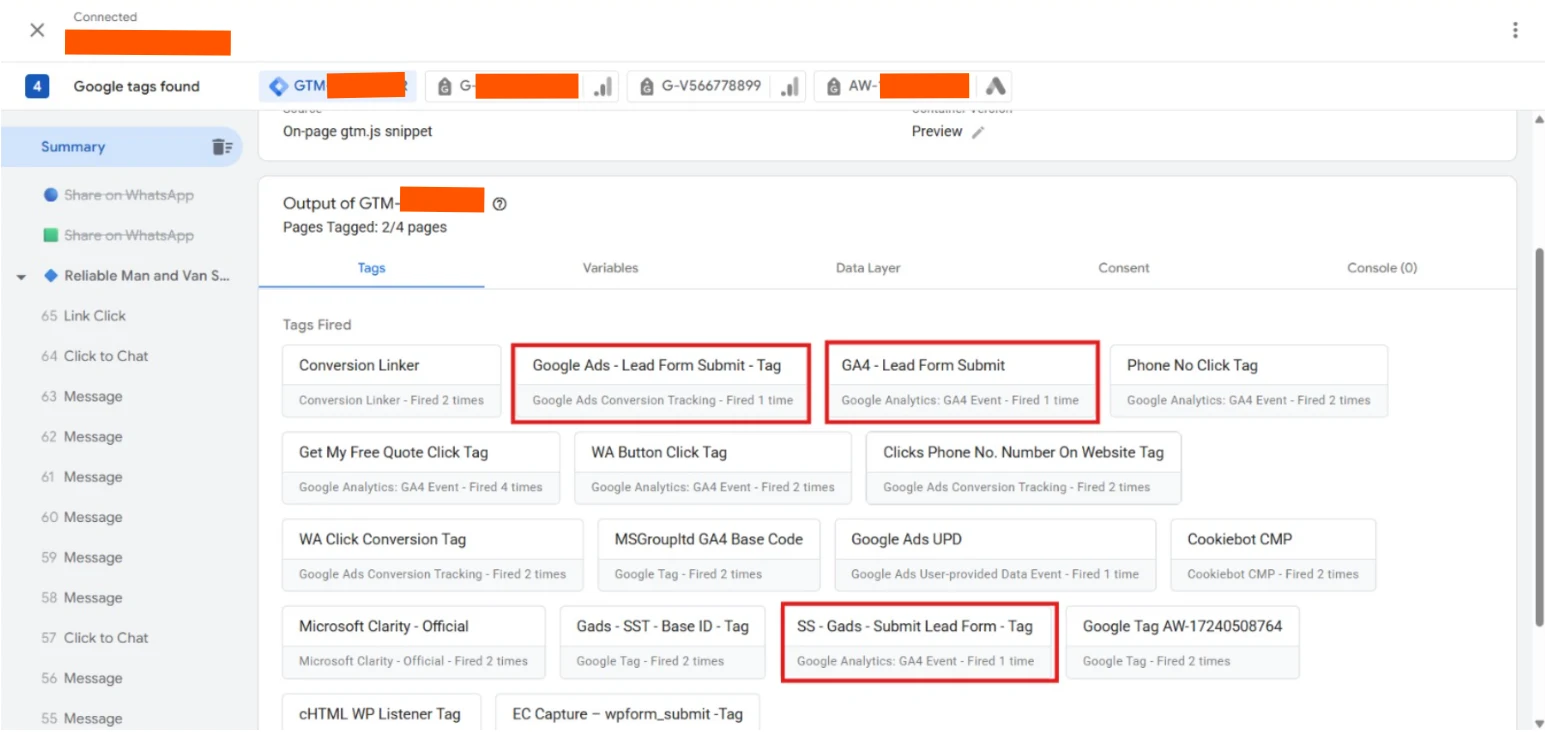The image size is (1545, 732).
Task: Open Phone No Click Tag card
Action: [1248, 382]
